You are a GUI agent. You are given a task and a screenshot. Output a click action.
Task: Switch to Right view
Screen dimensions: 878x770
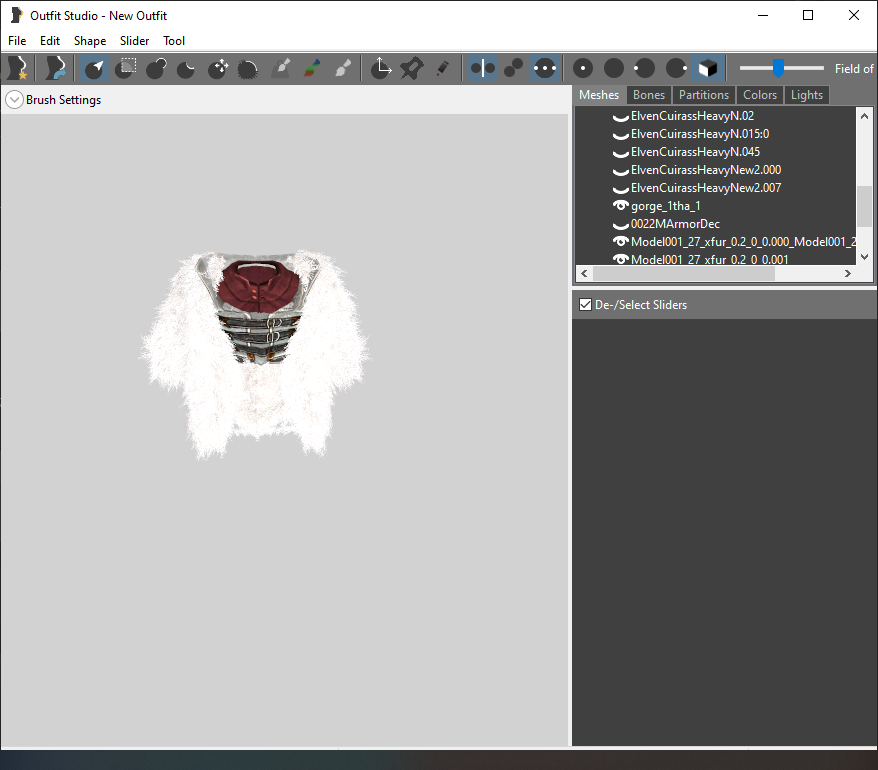[x=676, y=68]
